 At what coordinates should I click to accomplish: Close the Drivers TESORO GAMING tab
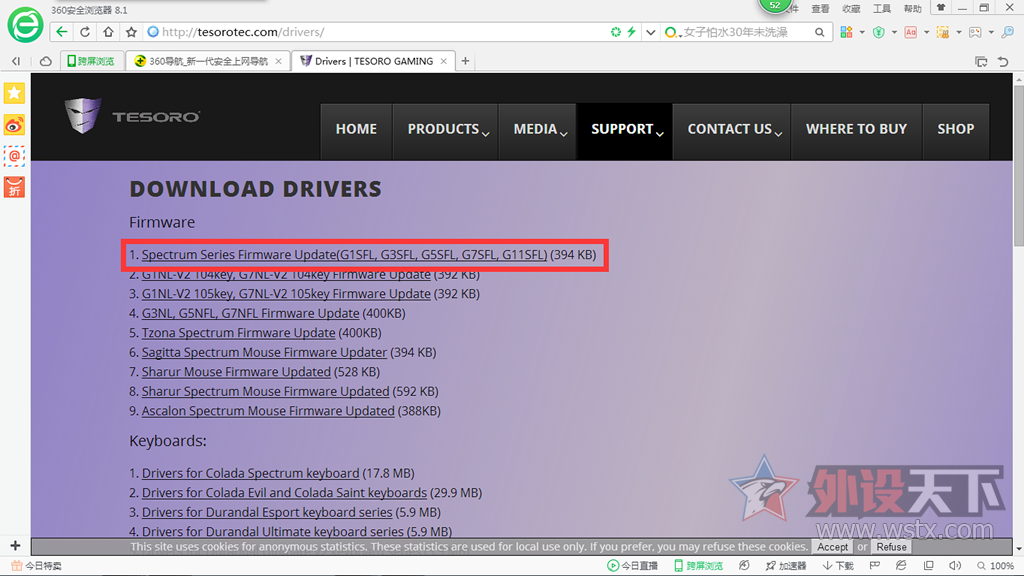(x=444, y=61)
